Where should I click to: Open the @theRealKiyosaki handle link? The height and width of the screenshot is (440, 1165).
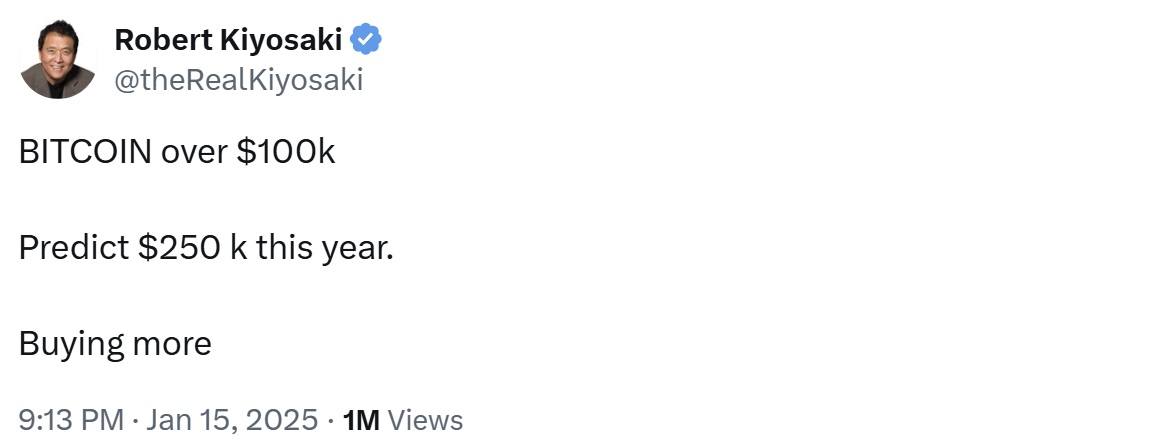(x=238, y=80)
